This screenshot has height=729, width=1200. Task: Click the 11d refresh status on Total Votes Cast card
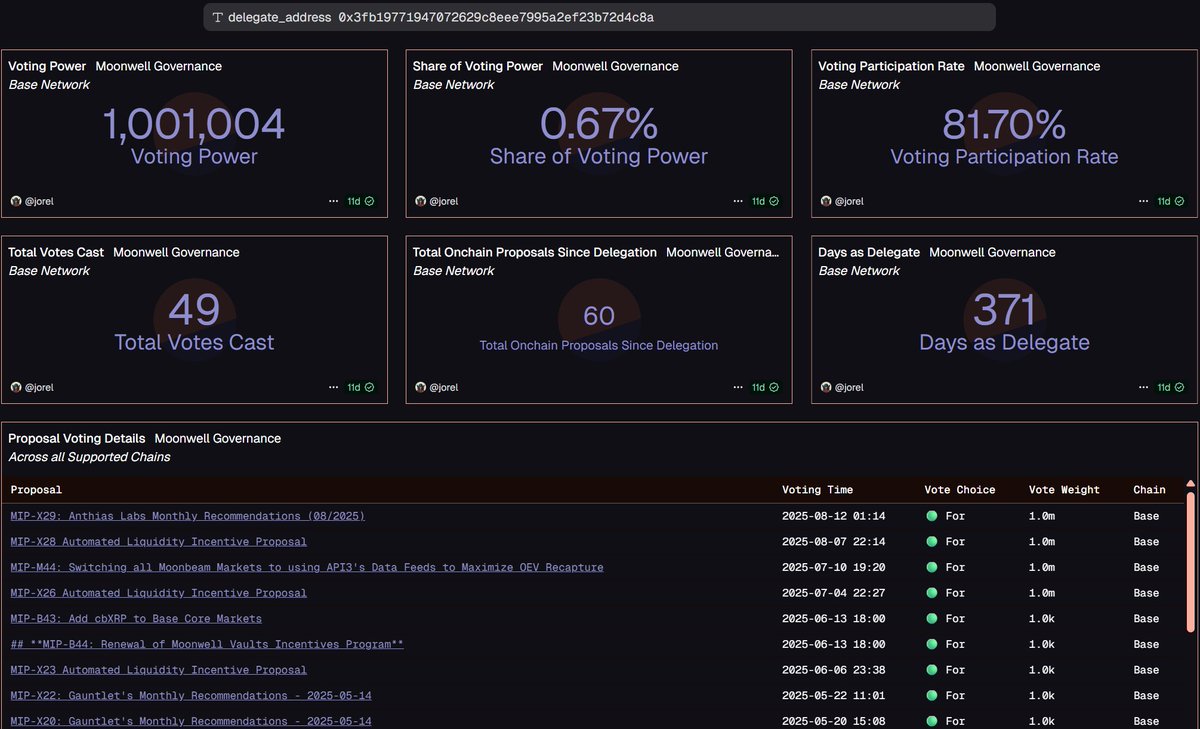tap(361, 387)
